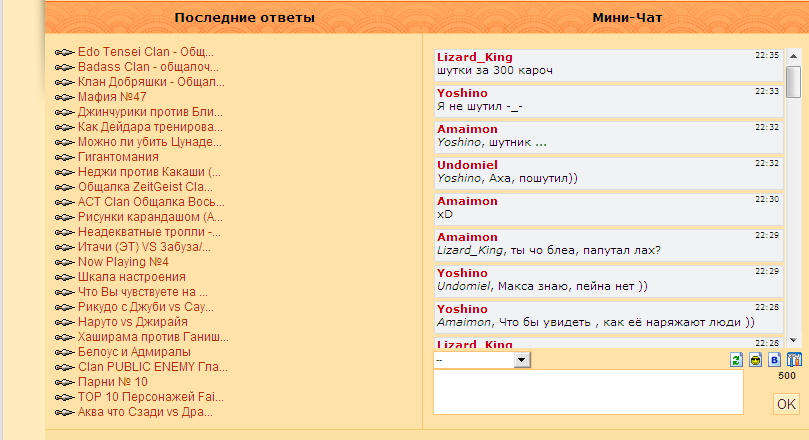Image resolution: width=809 pixels, height=440 pixels.
Task: Click Amaimon username on the xD message
Action: click(x=467, y=201)
